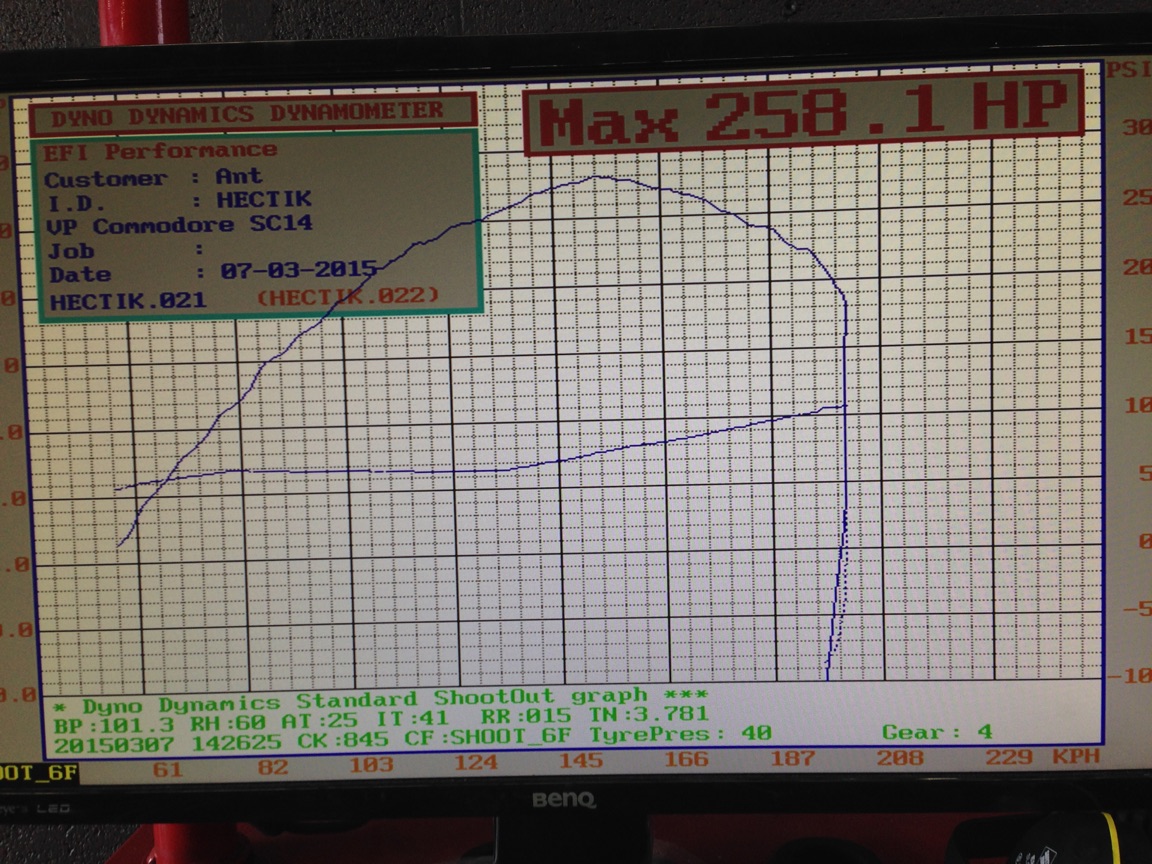Viewport: 1152px width, 864px height.
Task: Click the 25 boost axis label
Action: 1137,197
